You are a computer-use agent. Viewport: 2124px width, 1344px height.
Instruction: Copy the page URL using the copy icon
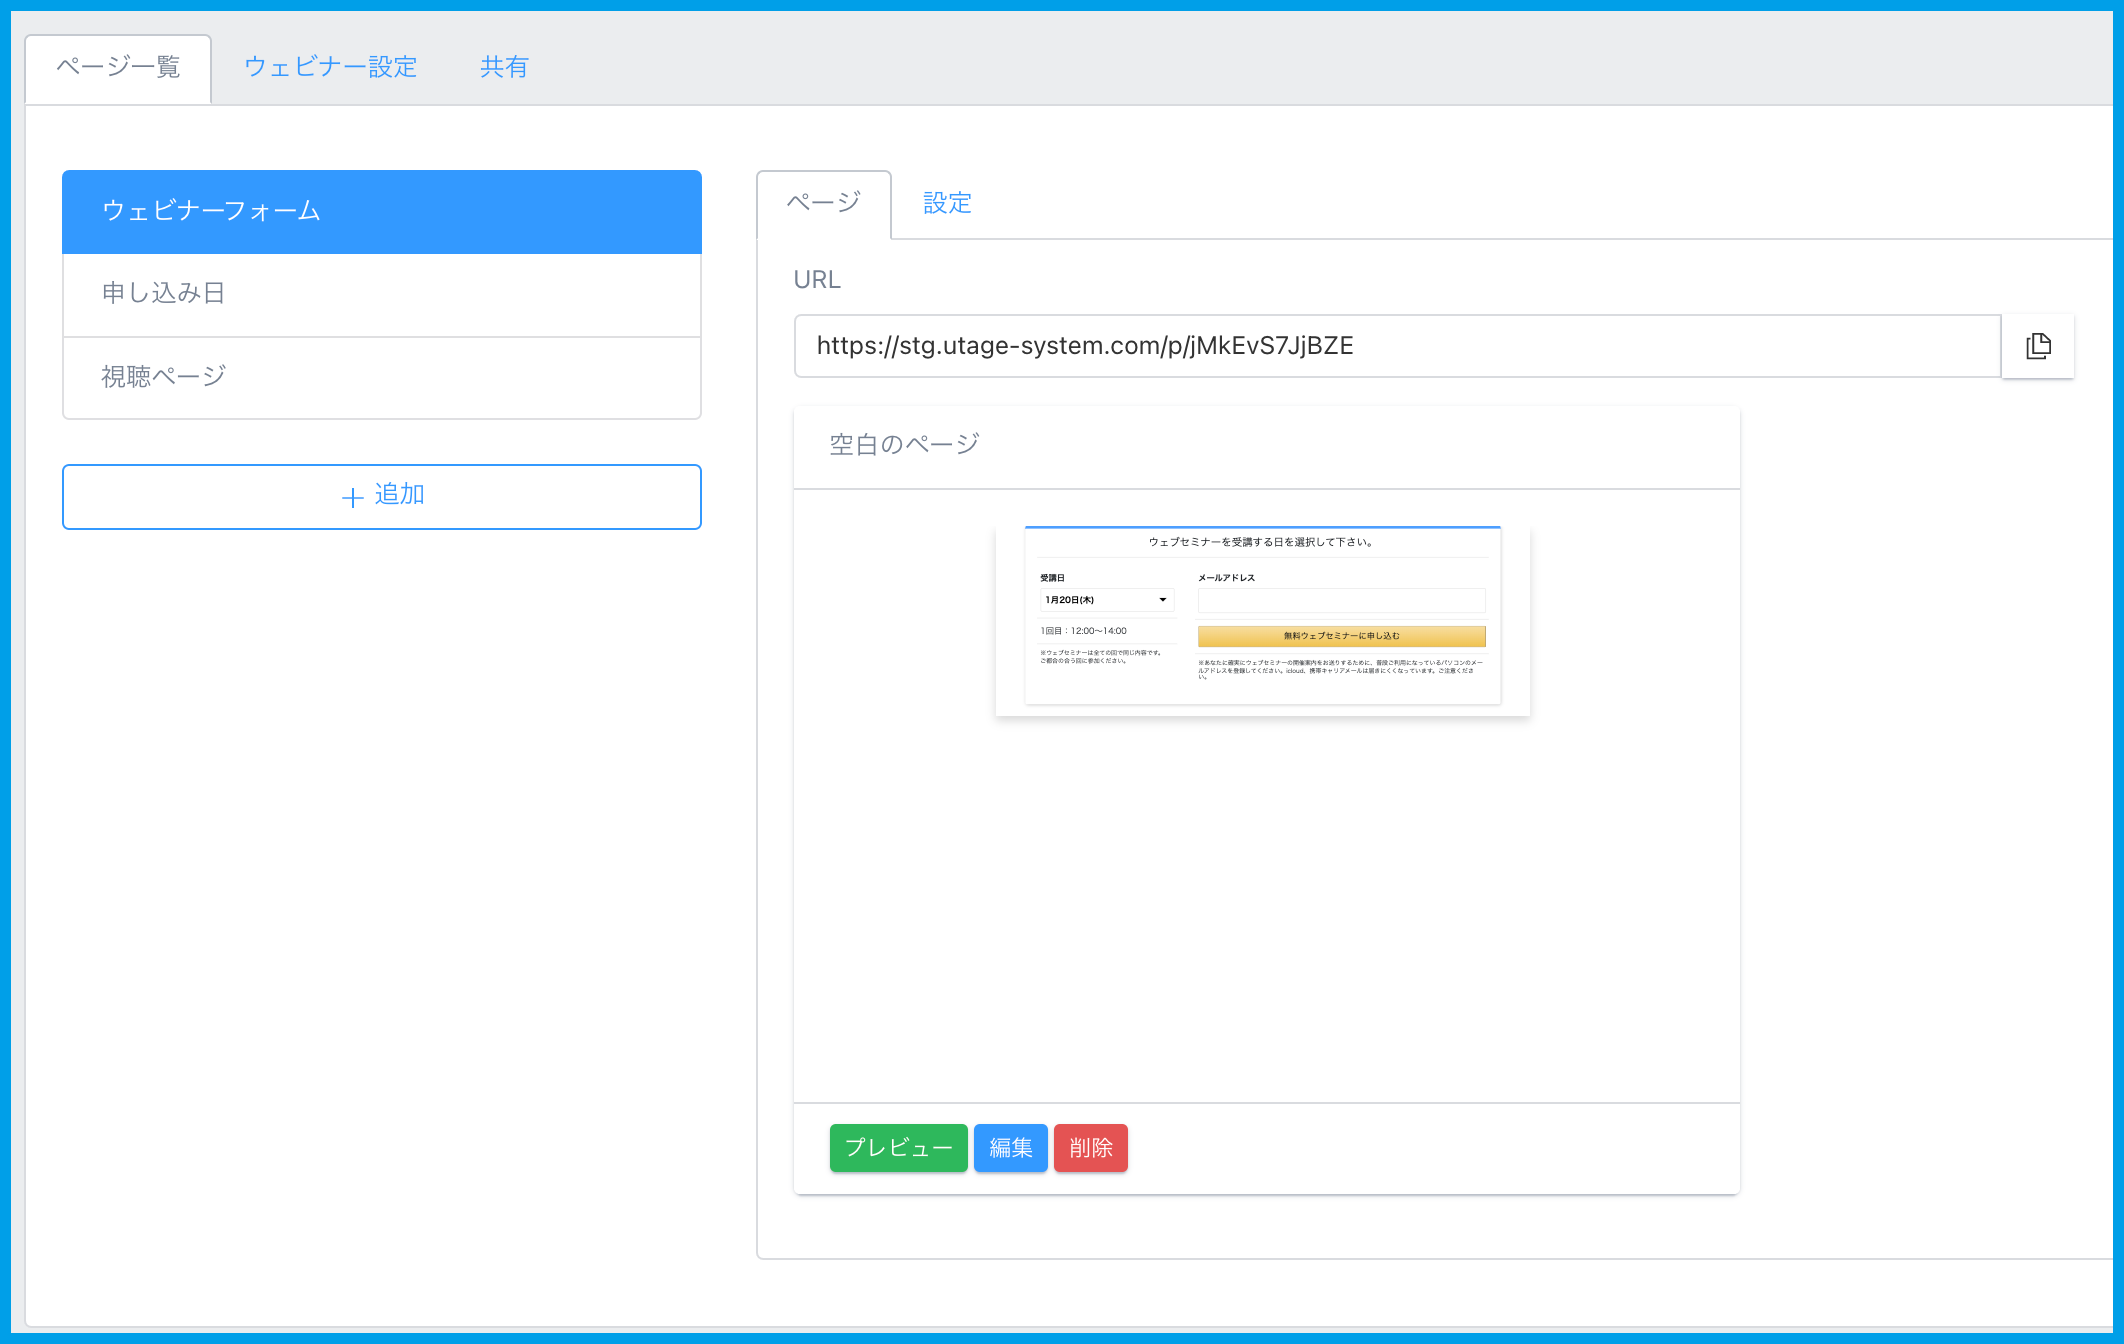(x=2037, y=347)
